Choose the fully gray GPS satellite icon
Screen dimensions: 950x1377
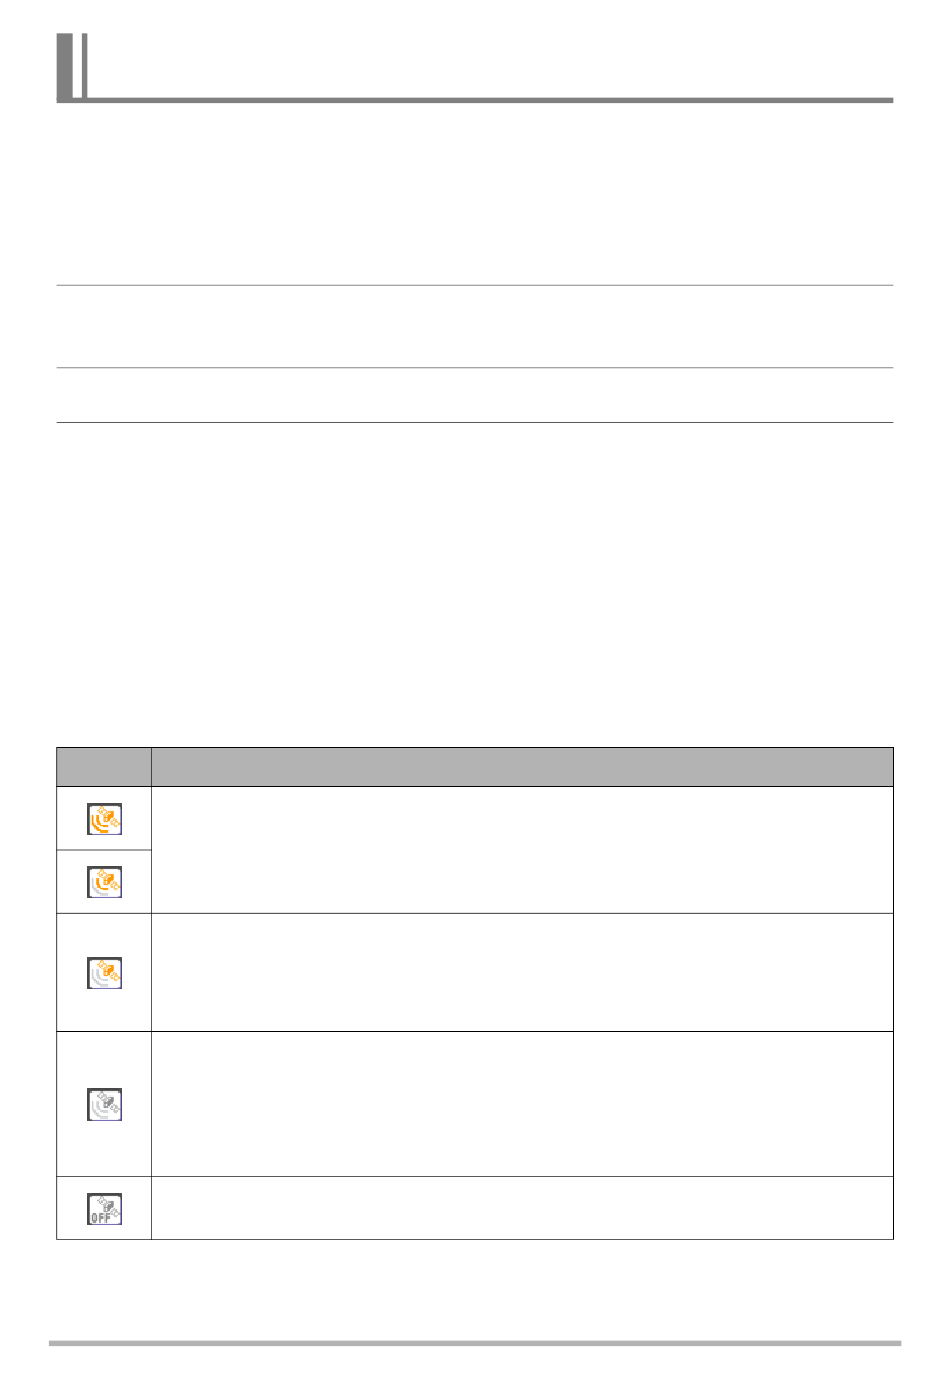point(104,1104)
